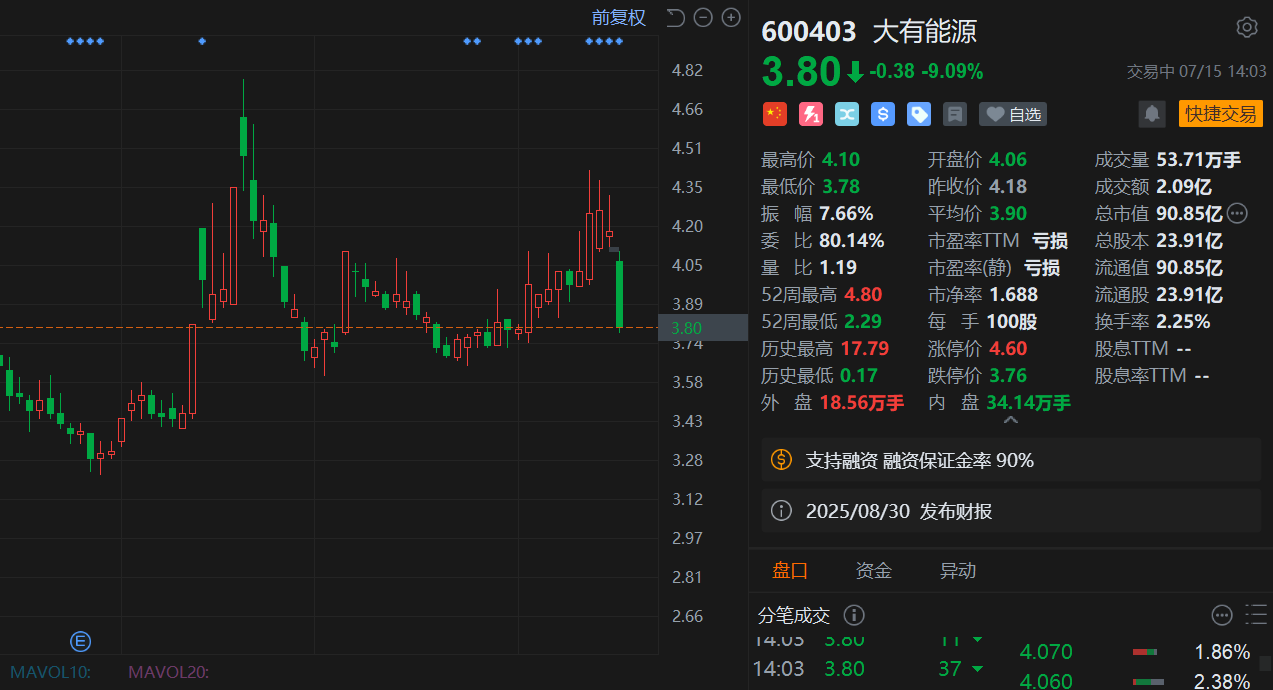
Task: Click the MAVOL10 indicator label
Action: coord(51,672)
